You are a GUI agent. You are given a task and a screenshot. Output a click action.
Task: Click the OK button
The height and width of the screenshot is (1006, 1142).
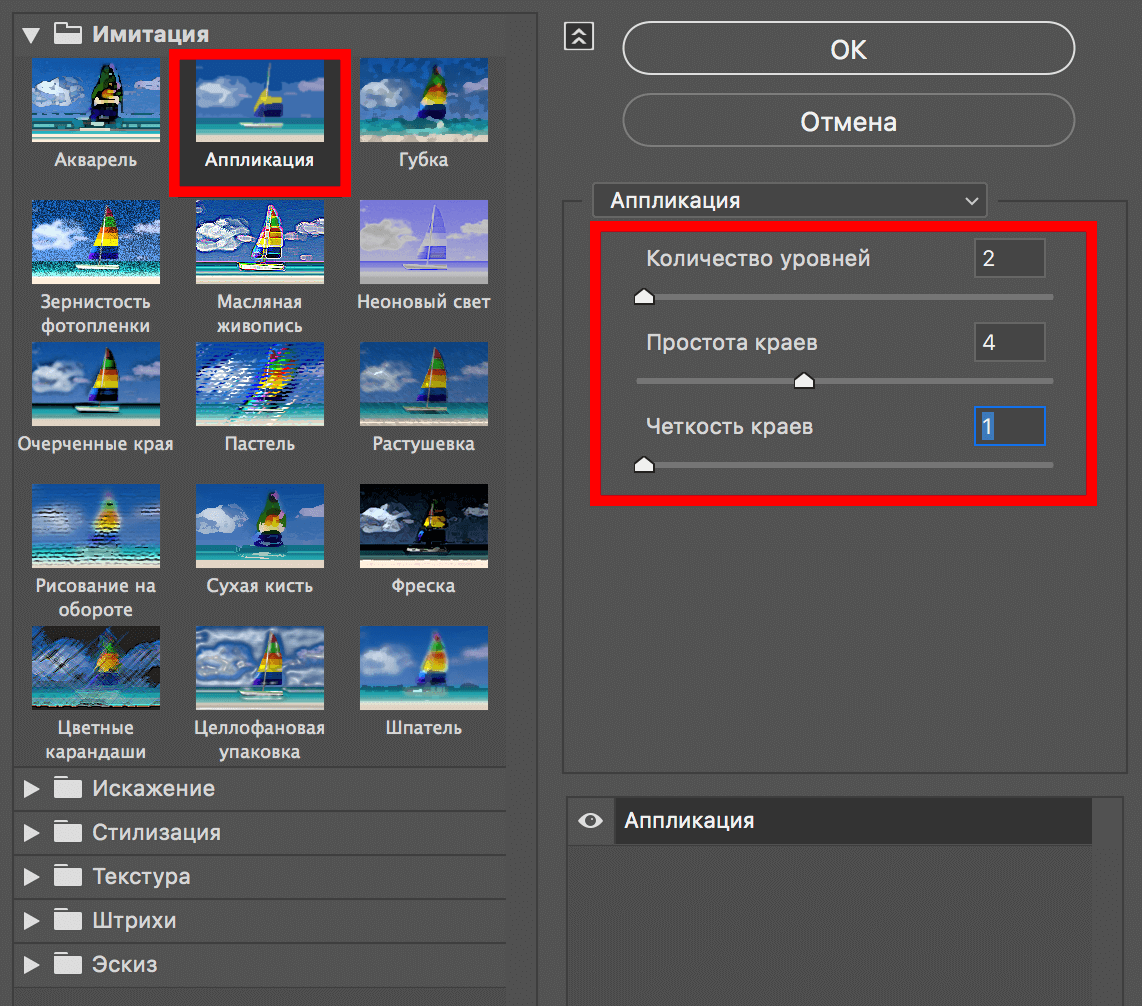coord(848,50)
